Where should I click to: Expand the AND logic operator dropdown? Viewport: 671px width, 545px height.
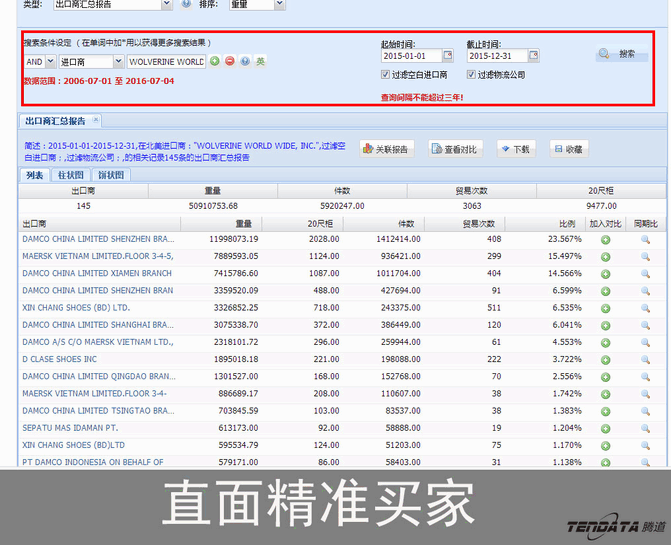pos(50,62)
